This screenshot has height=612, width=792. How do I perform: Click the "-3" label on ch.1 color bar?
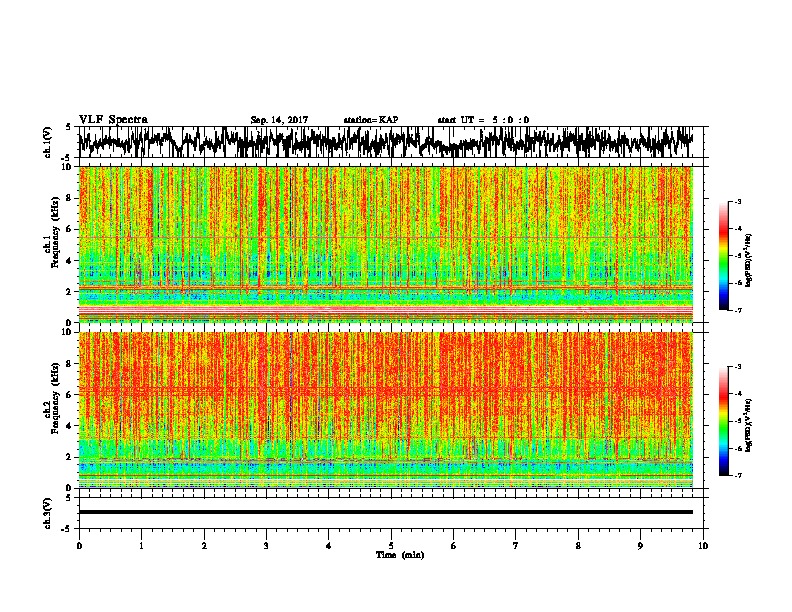(738, 202)
